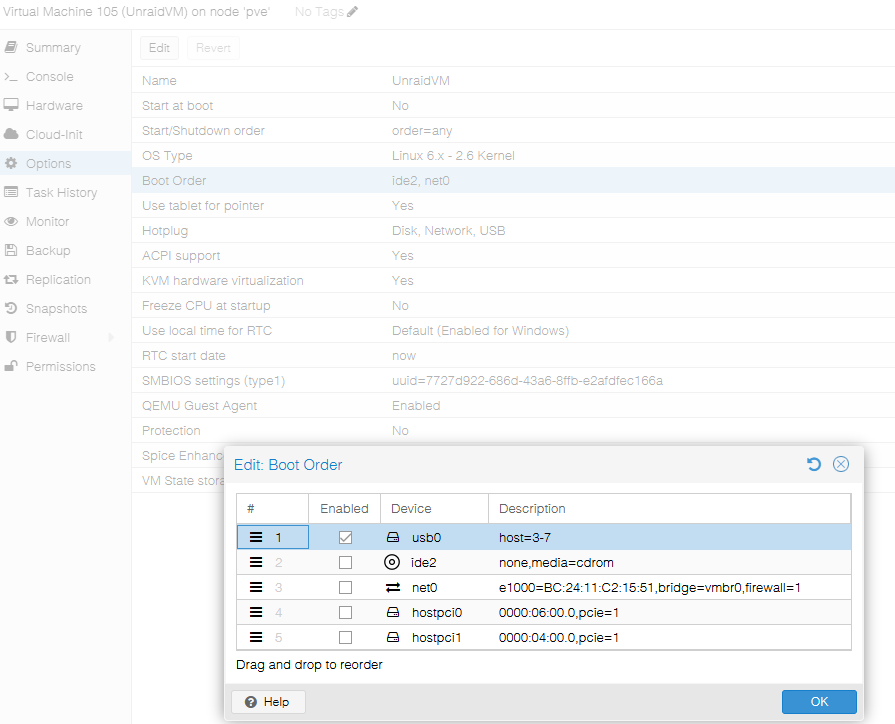Click the Options gear icon
Screen dimensions: 895x724
point(11,163)
